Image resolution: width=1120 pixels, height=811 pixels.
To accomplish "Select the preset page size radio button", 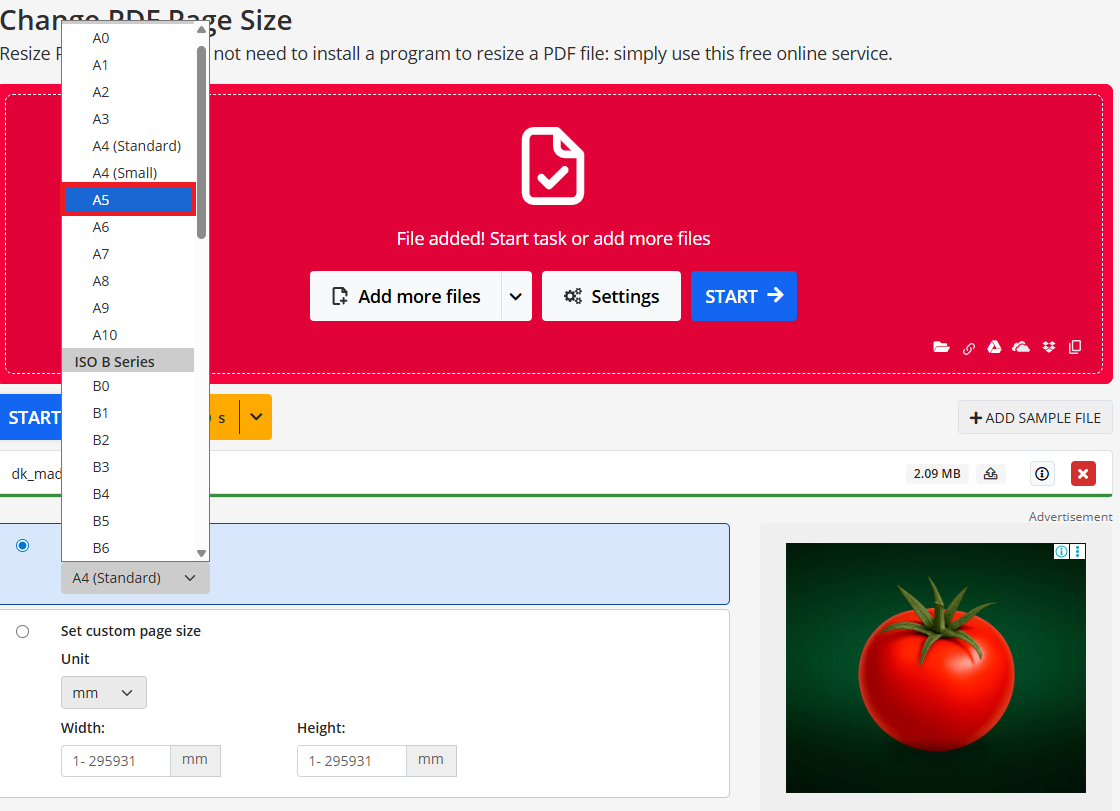I will (23, 546).
